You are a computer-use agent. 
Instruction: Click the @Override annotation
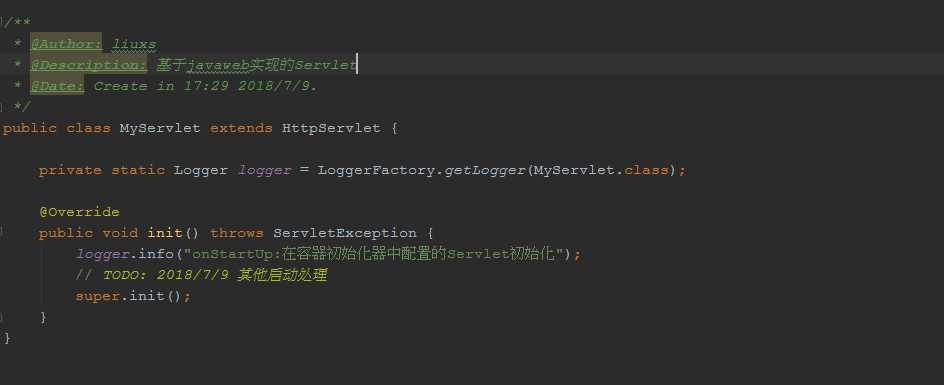click(79, 212)
